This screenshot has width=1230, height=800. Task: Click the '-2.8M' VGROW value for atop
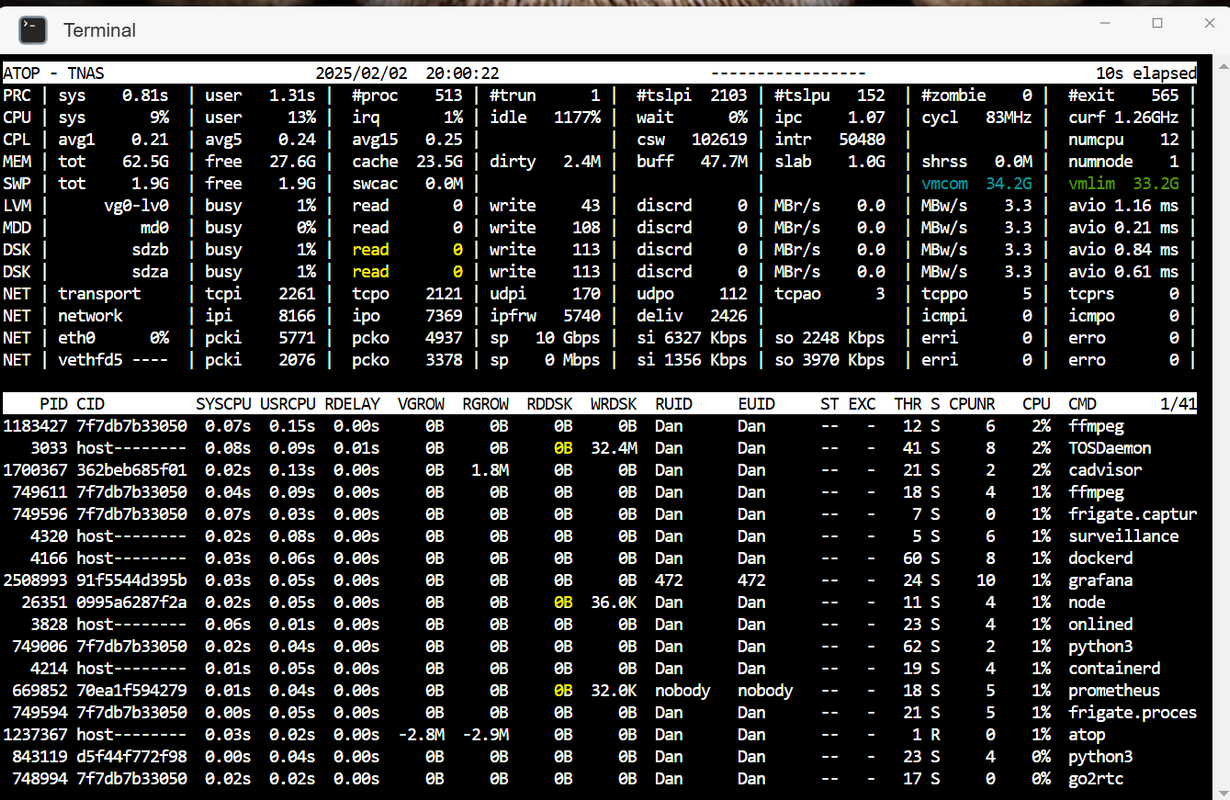click(x=420, y=734)
